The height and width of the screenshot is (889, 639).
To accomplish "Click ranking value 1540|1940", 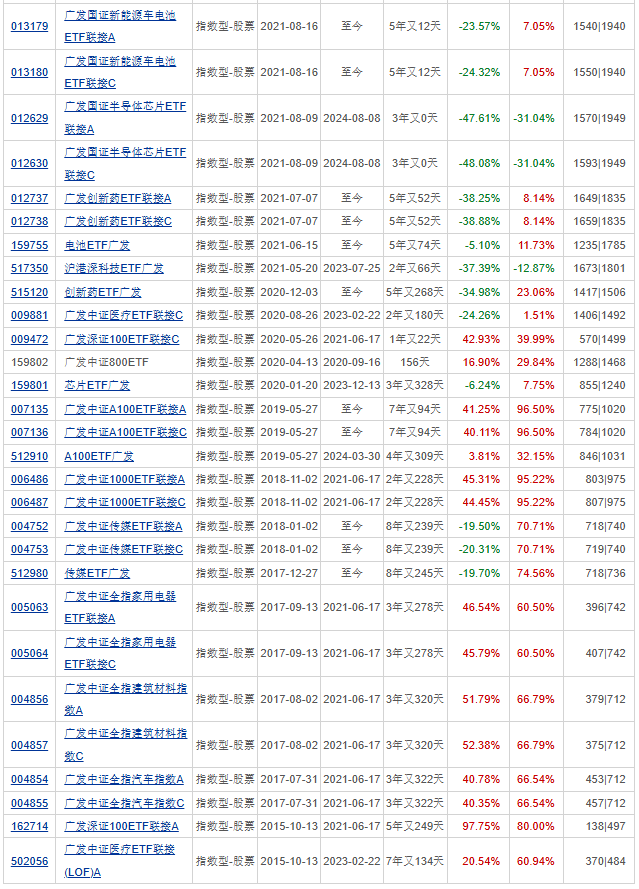I will [x=599, y=26].
